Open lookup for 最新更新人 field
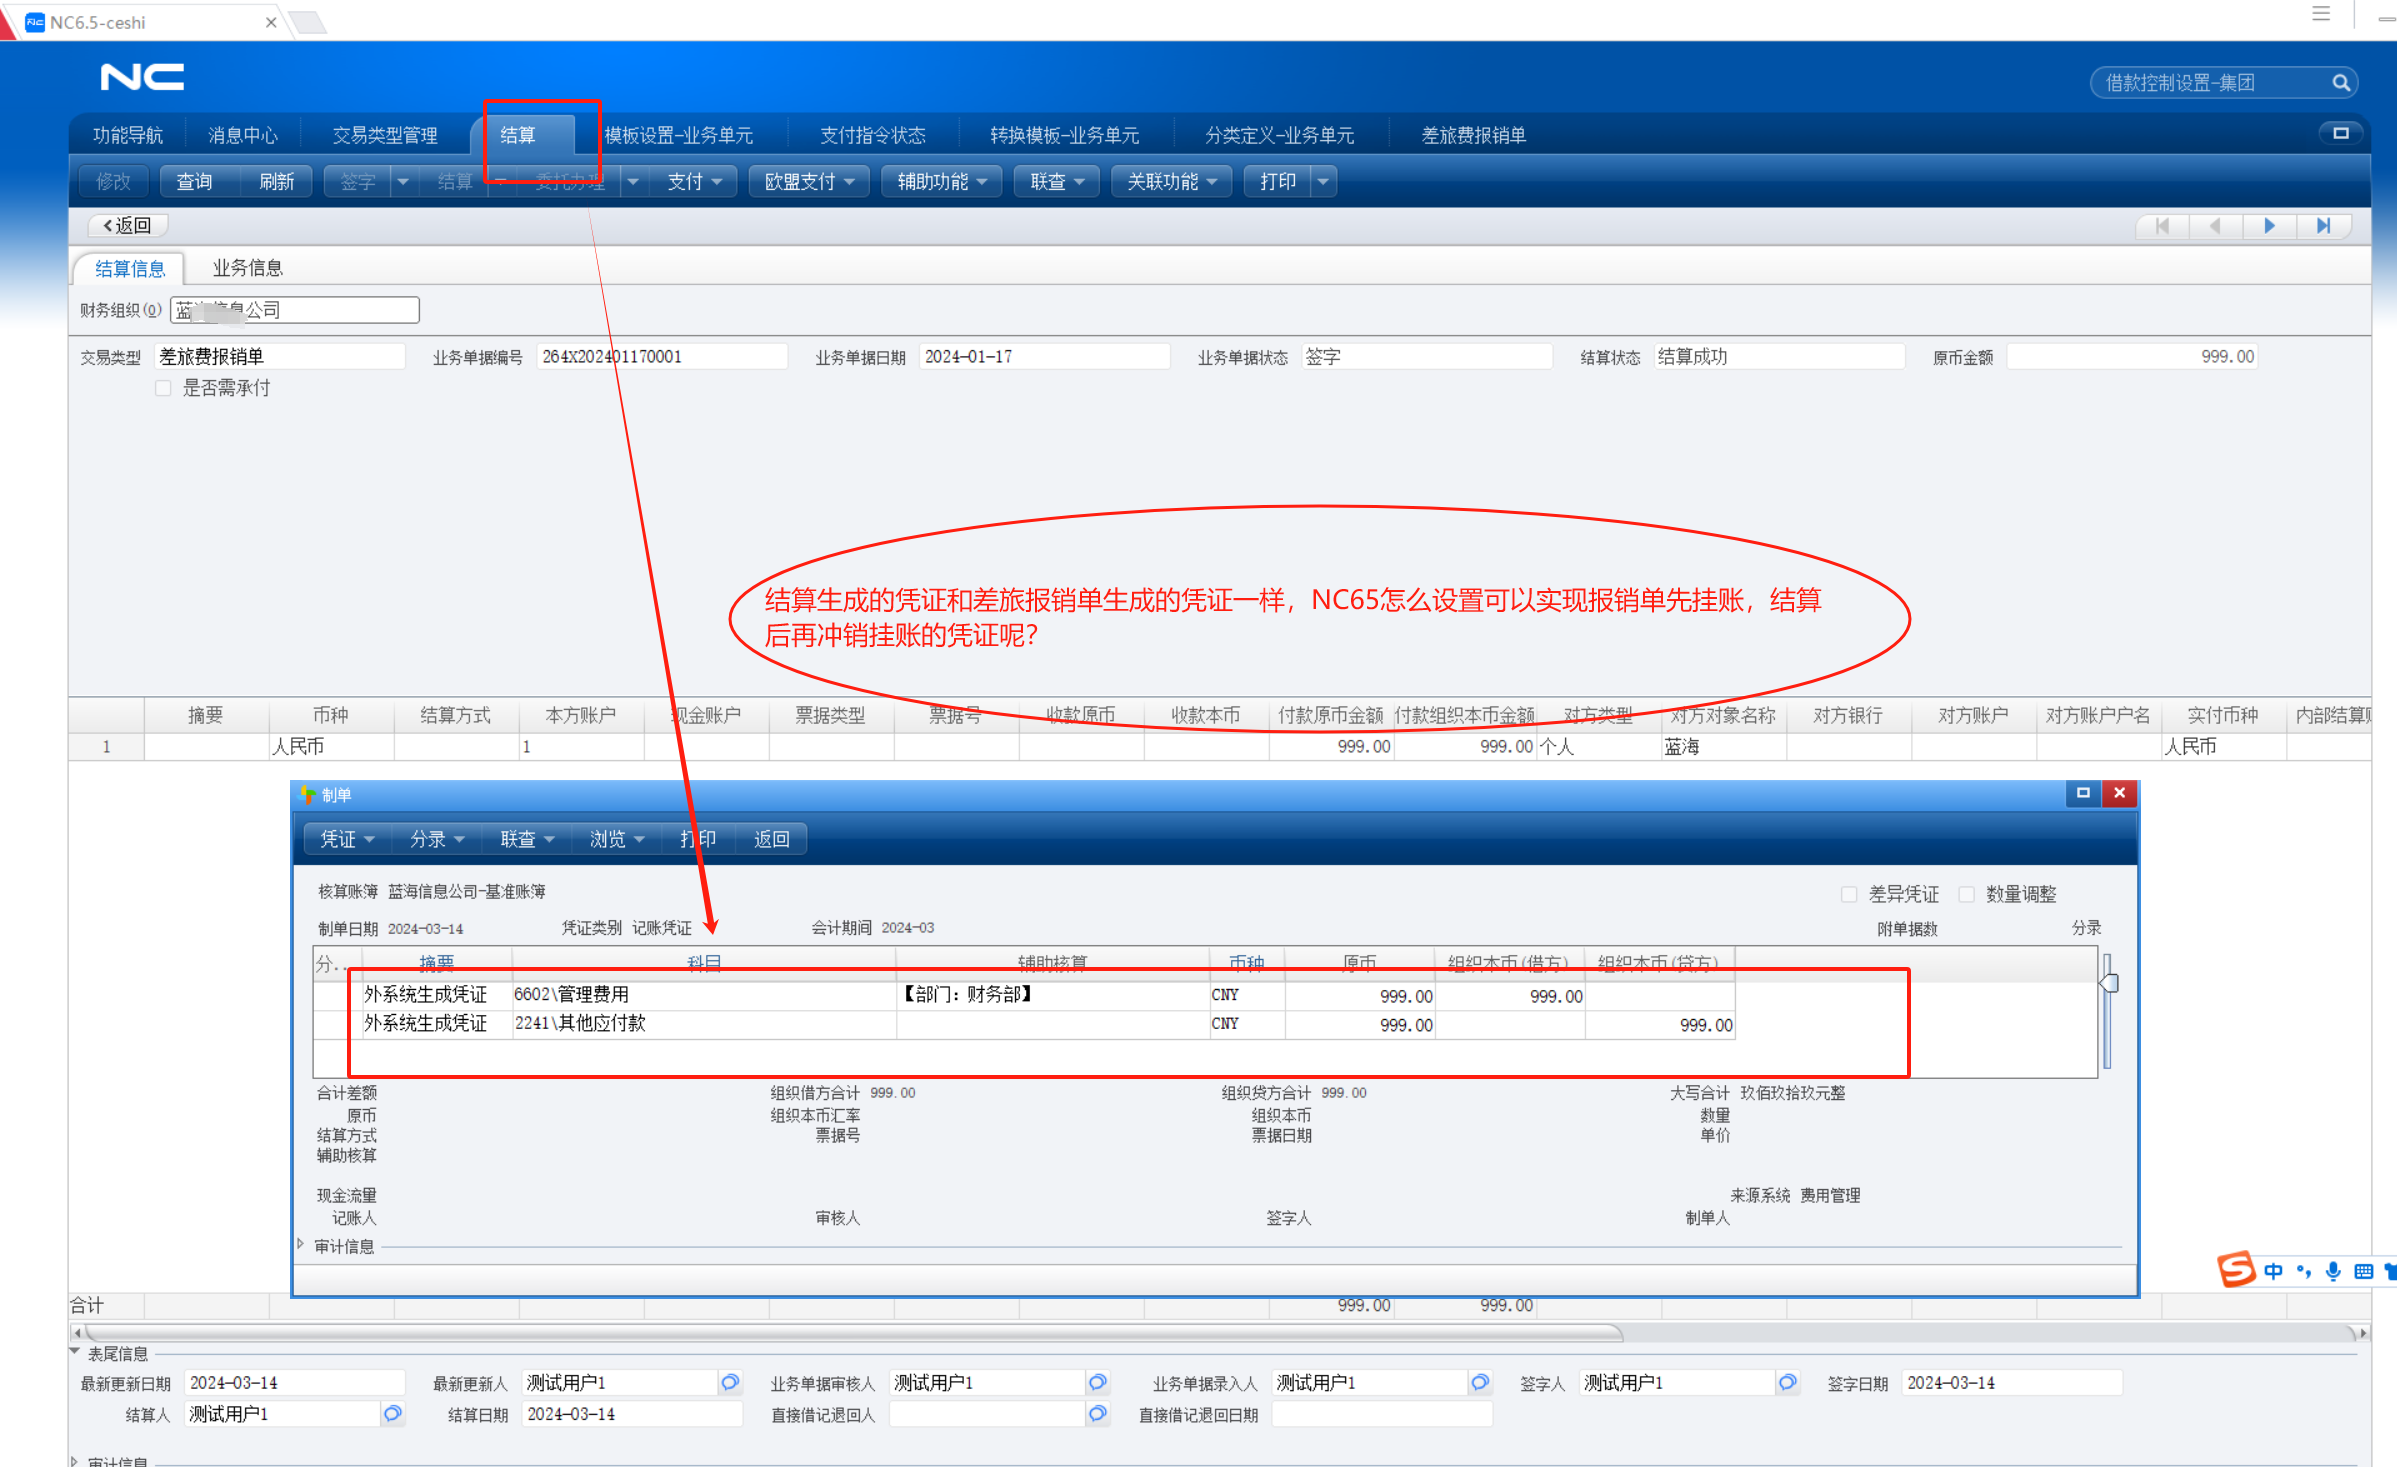2397x1467 pixels. (730, 1382)
